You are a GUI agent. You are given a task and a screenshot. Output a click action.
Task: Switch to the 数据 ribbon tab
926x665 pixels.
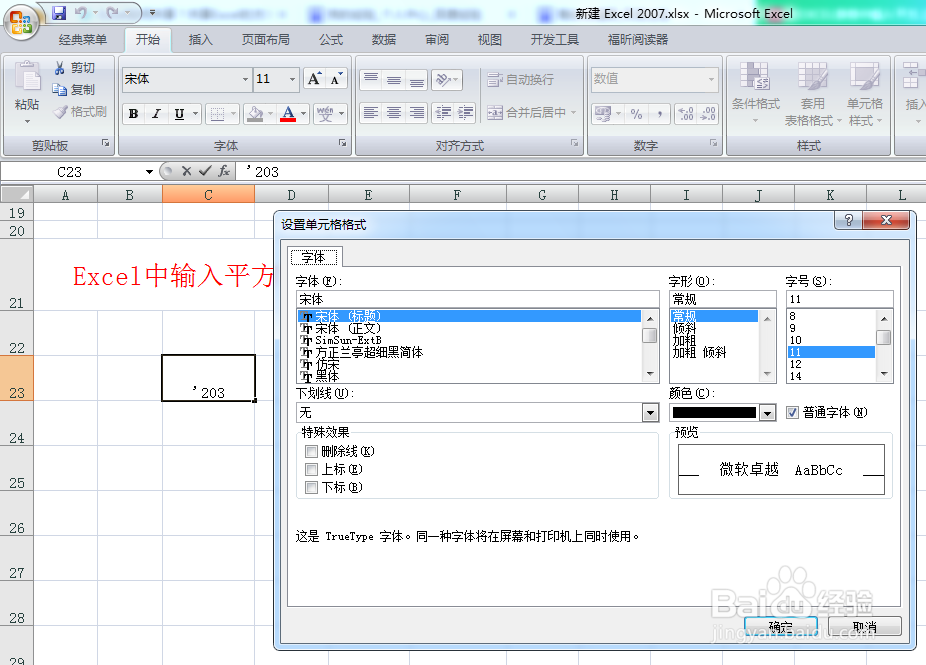(384, 40)
